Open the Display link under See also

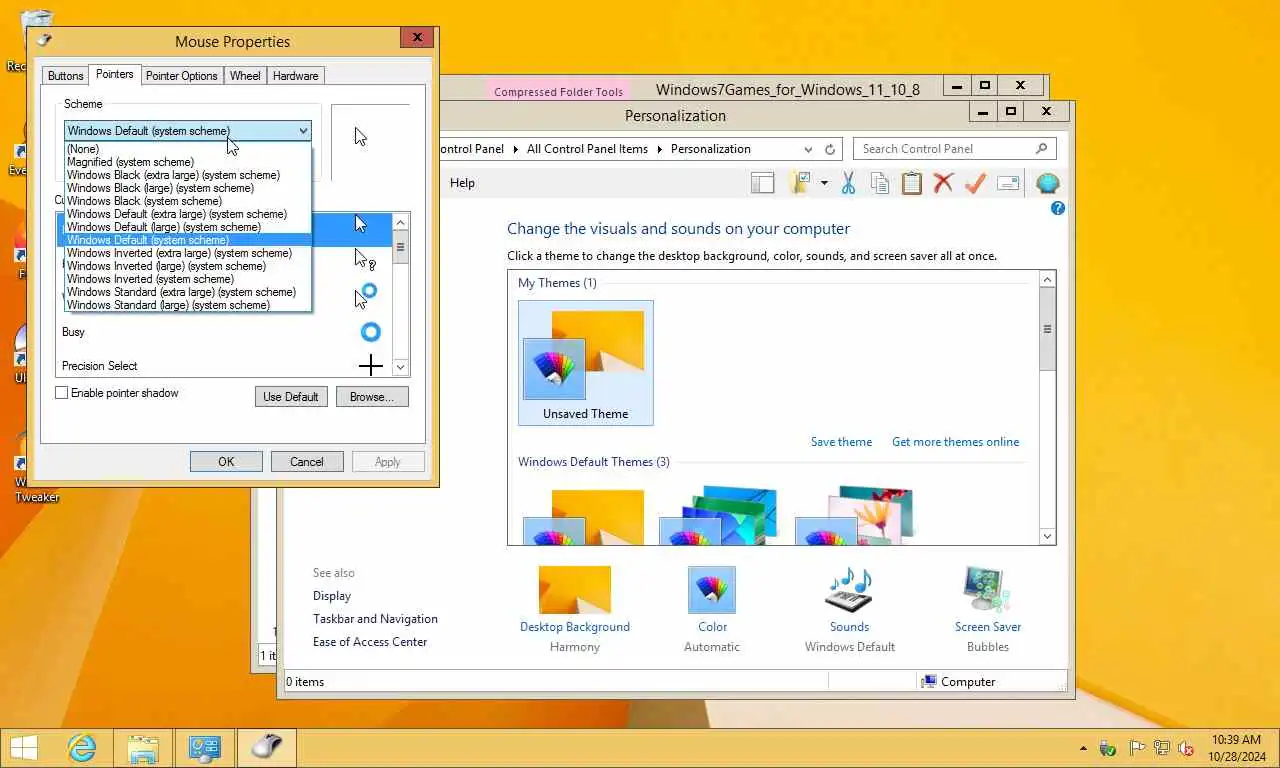pos(332,596)
